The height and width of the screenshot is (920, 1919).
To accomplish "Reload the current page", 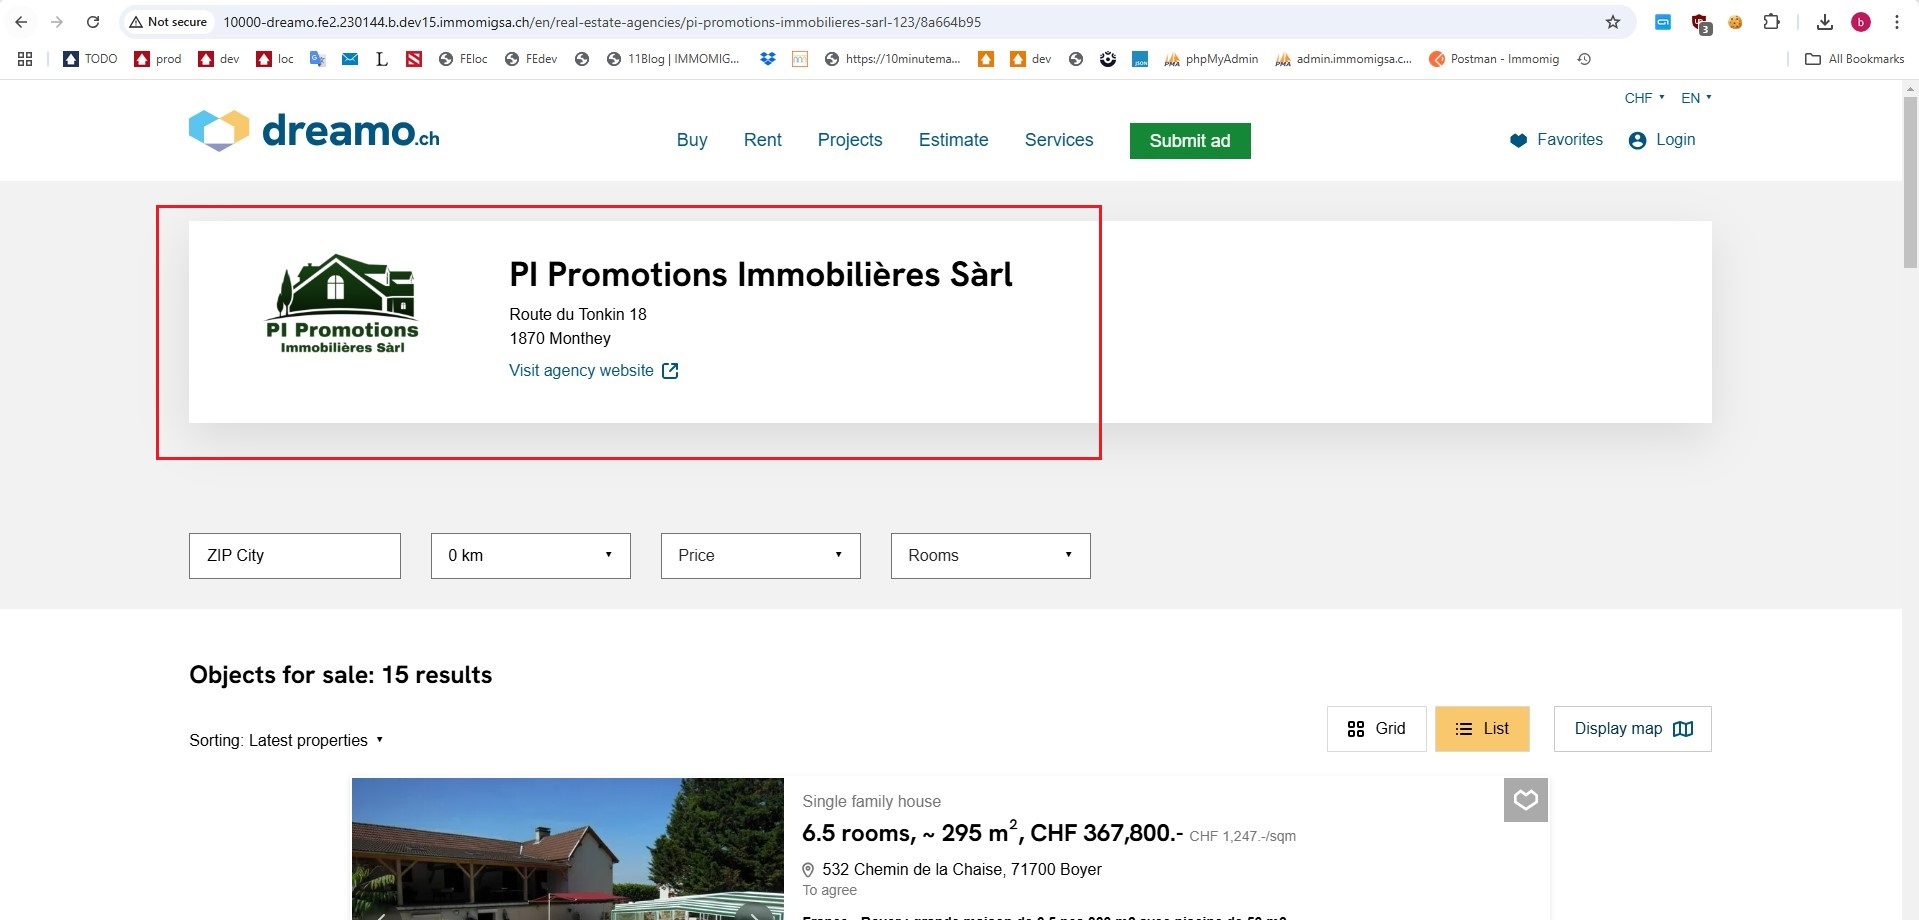I will coord(93,22).
